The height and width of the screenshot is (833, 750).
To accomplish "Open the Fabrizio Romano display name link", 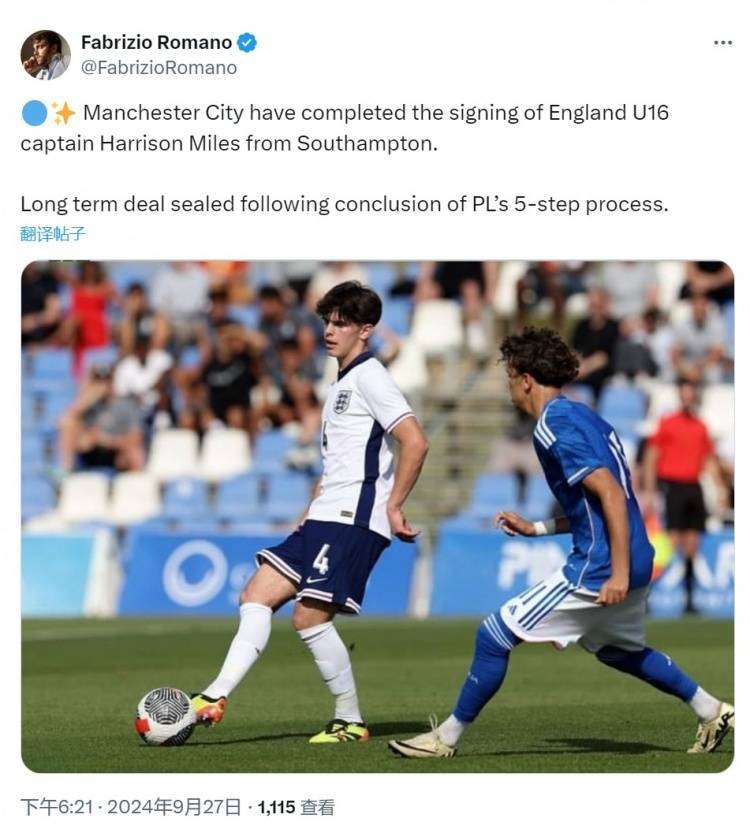I will coord(155,42).
